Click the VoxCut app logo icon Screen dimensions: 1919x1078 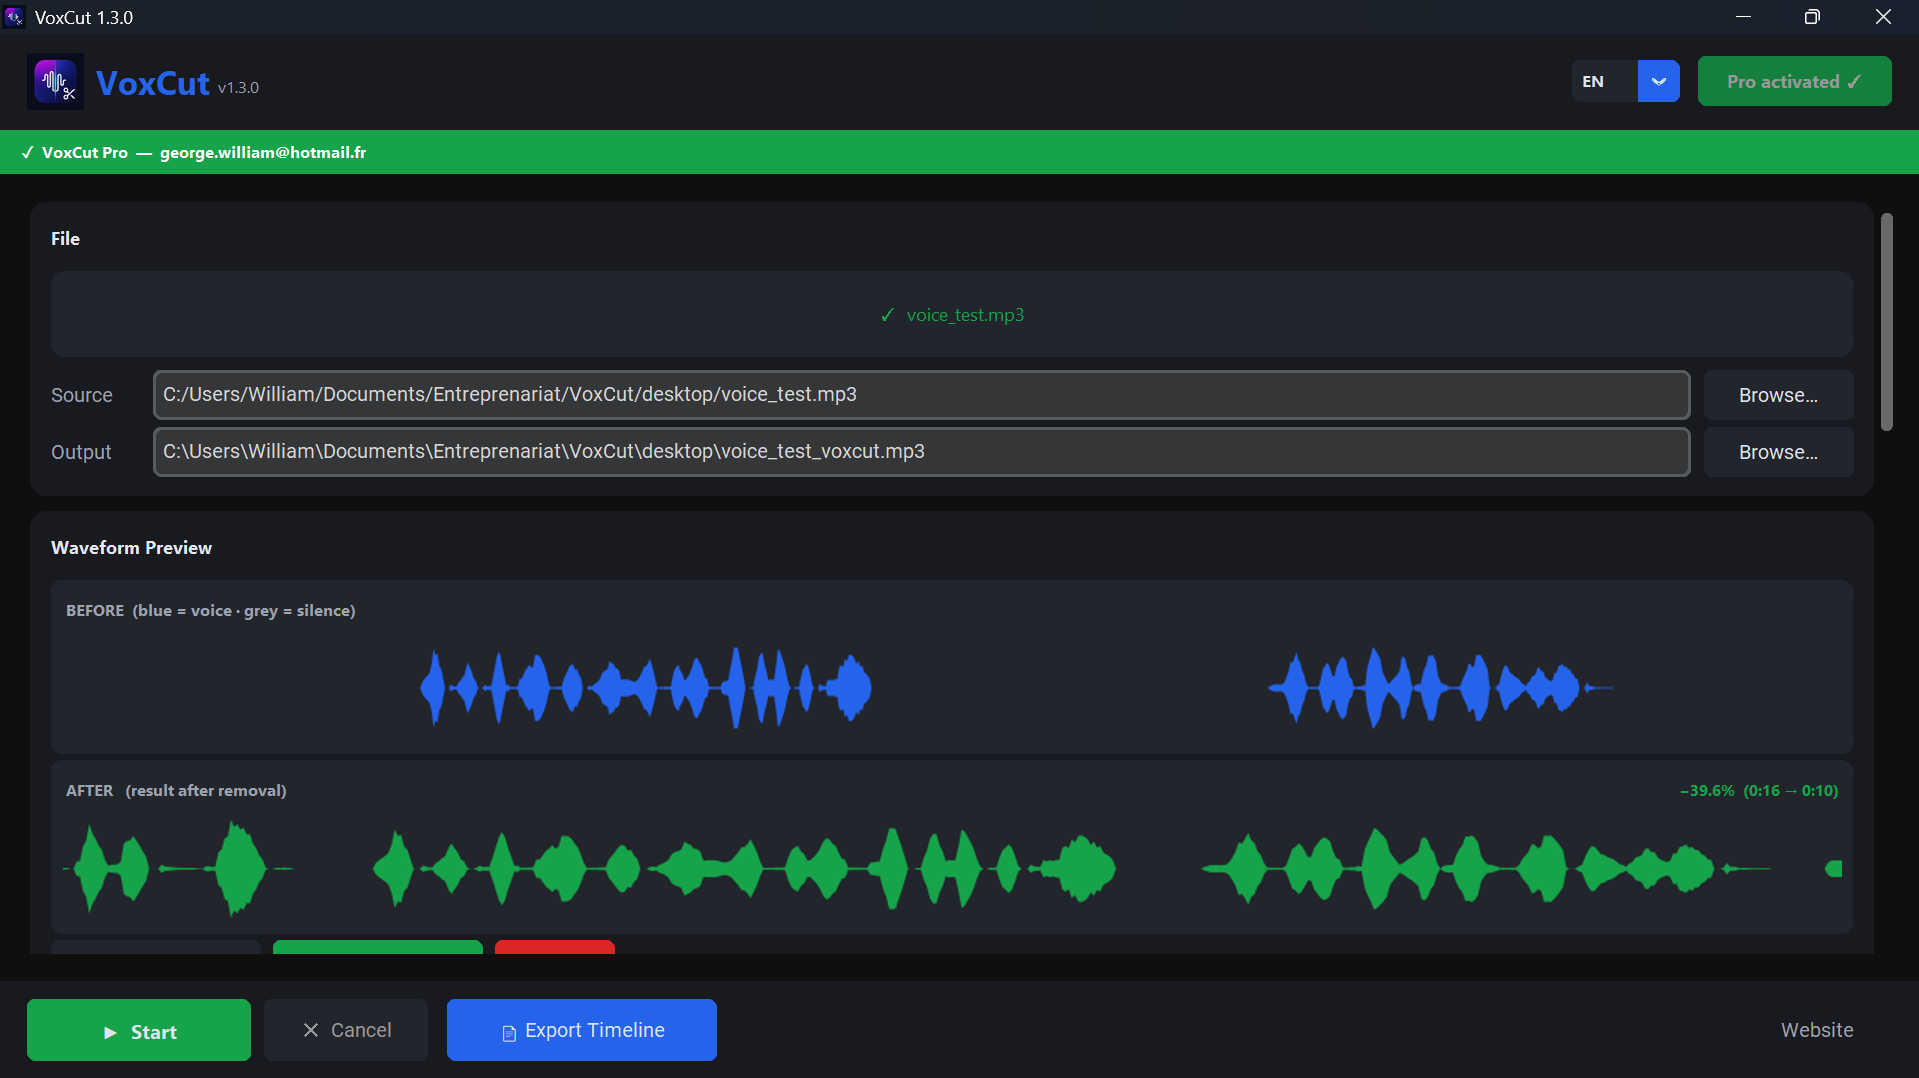[55, 82]
